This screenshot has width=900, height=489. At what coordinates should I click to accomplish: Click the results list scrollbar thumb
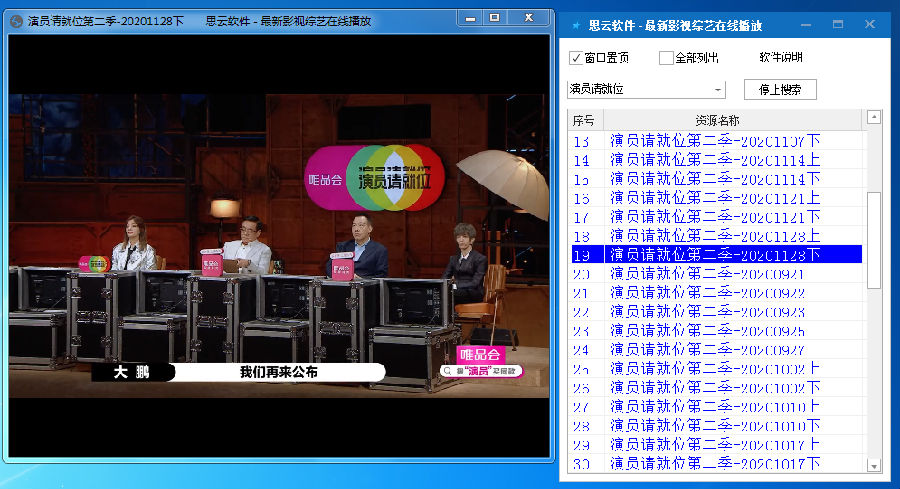[874, 240]
